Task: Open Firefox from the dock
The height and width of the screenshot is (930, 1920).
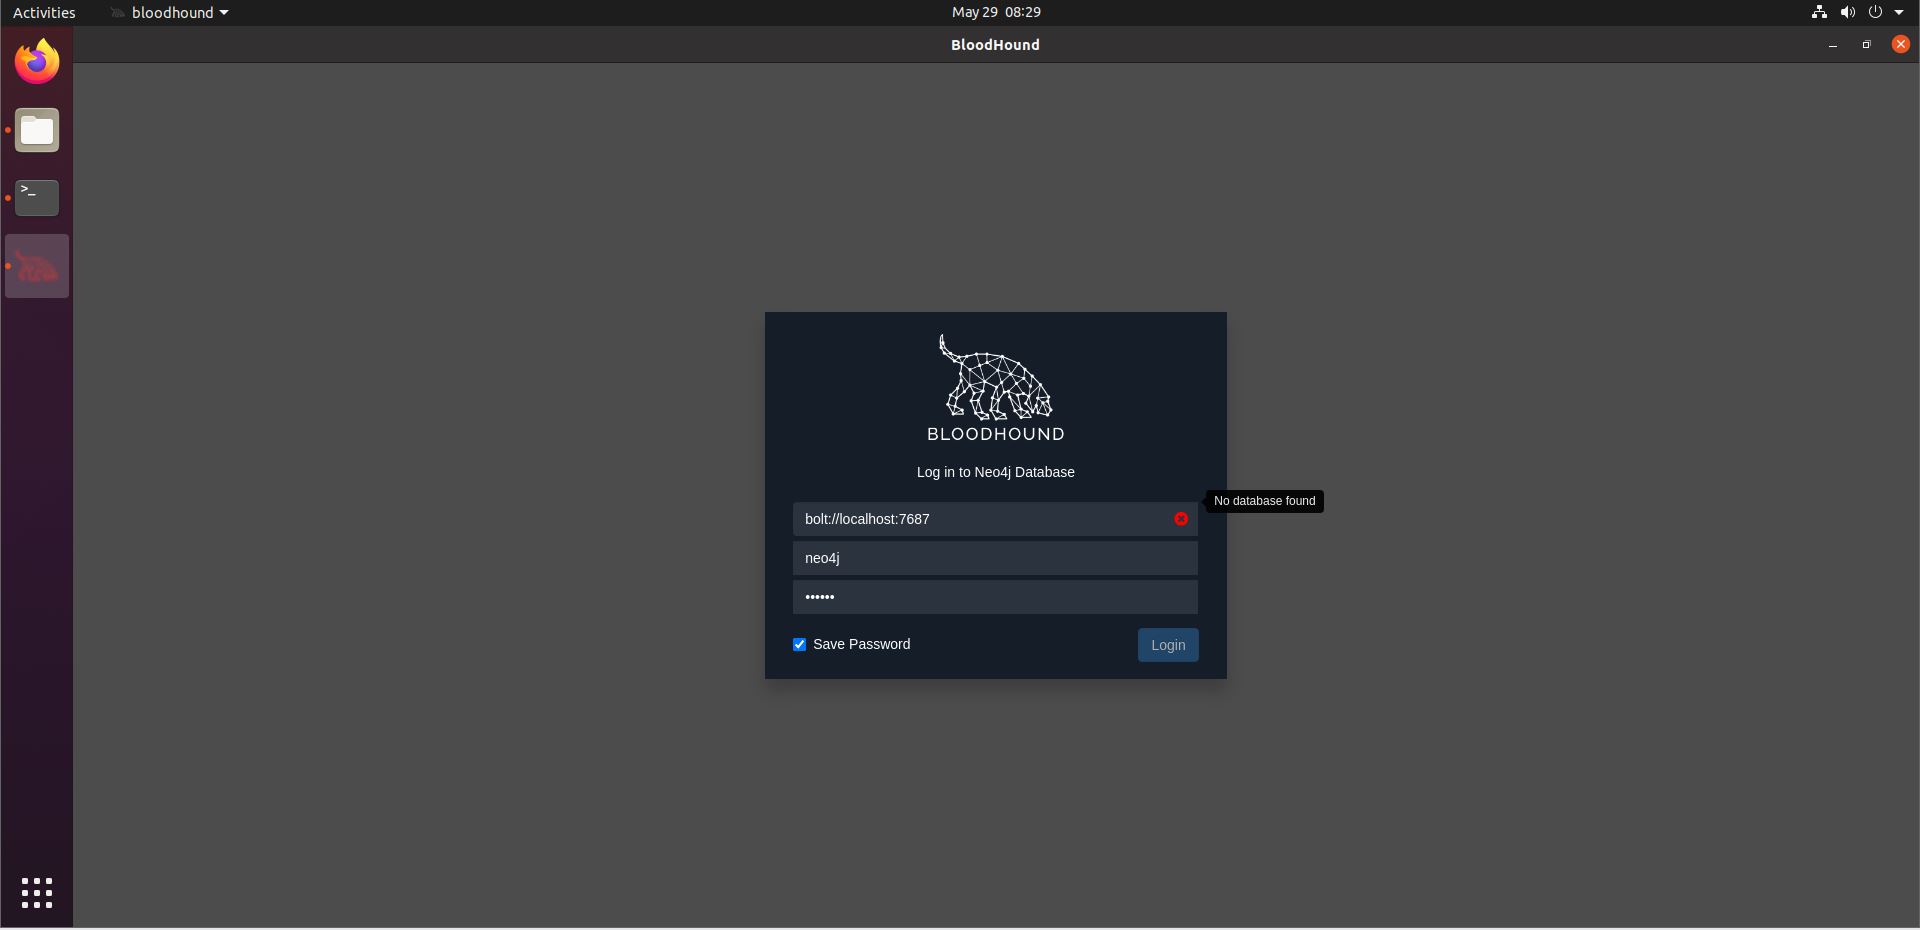Action: click(37, 62)
